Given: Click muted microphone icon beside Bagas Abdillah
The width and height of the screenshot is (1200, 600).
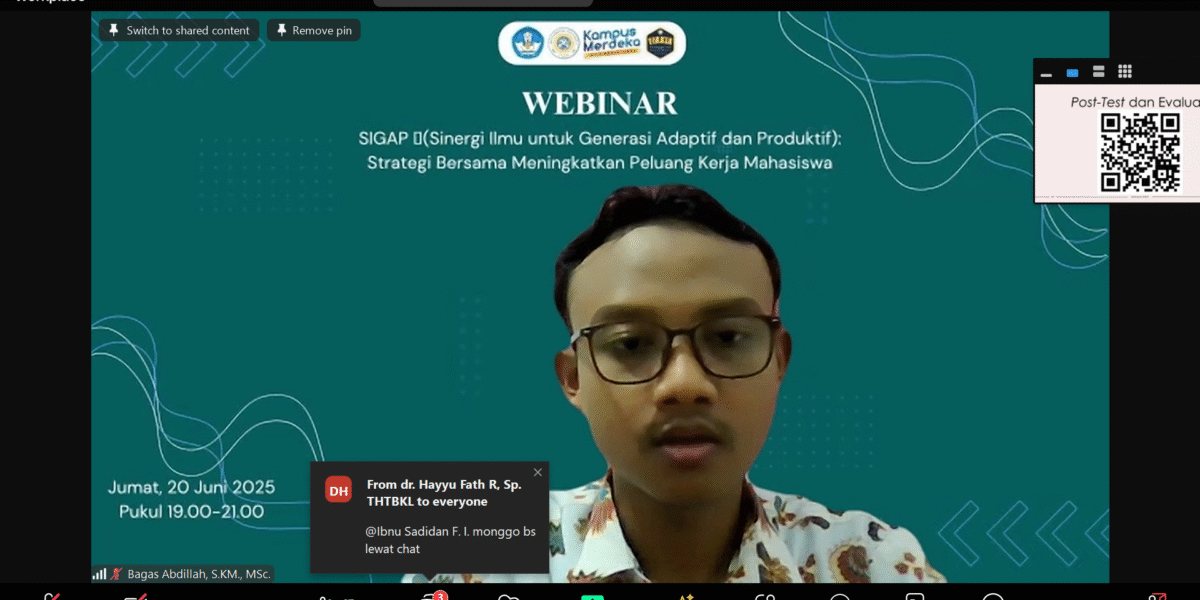Looking at the screenshot, I should click(x=116, y=574).
